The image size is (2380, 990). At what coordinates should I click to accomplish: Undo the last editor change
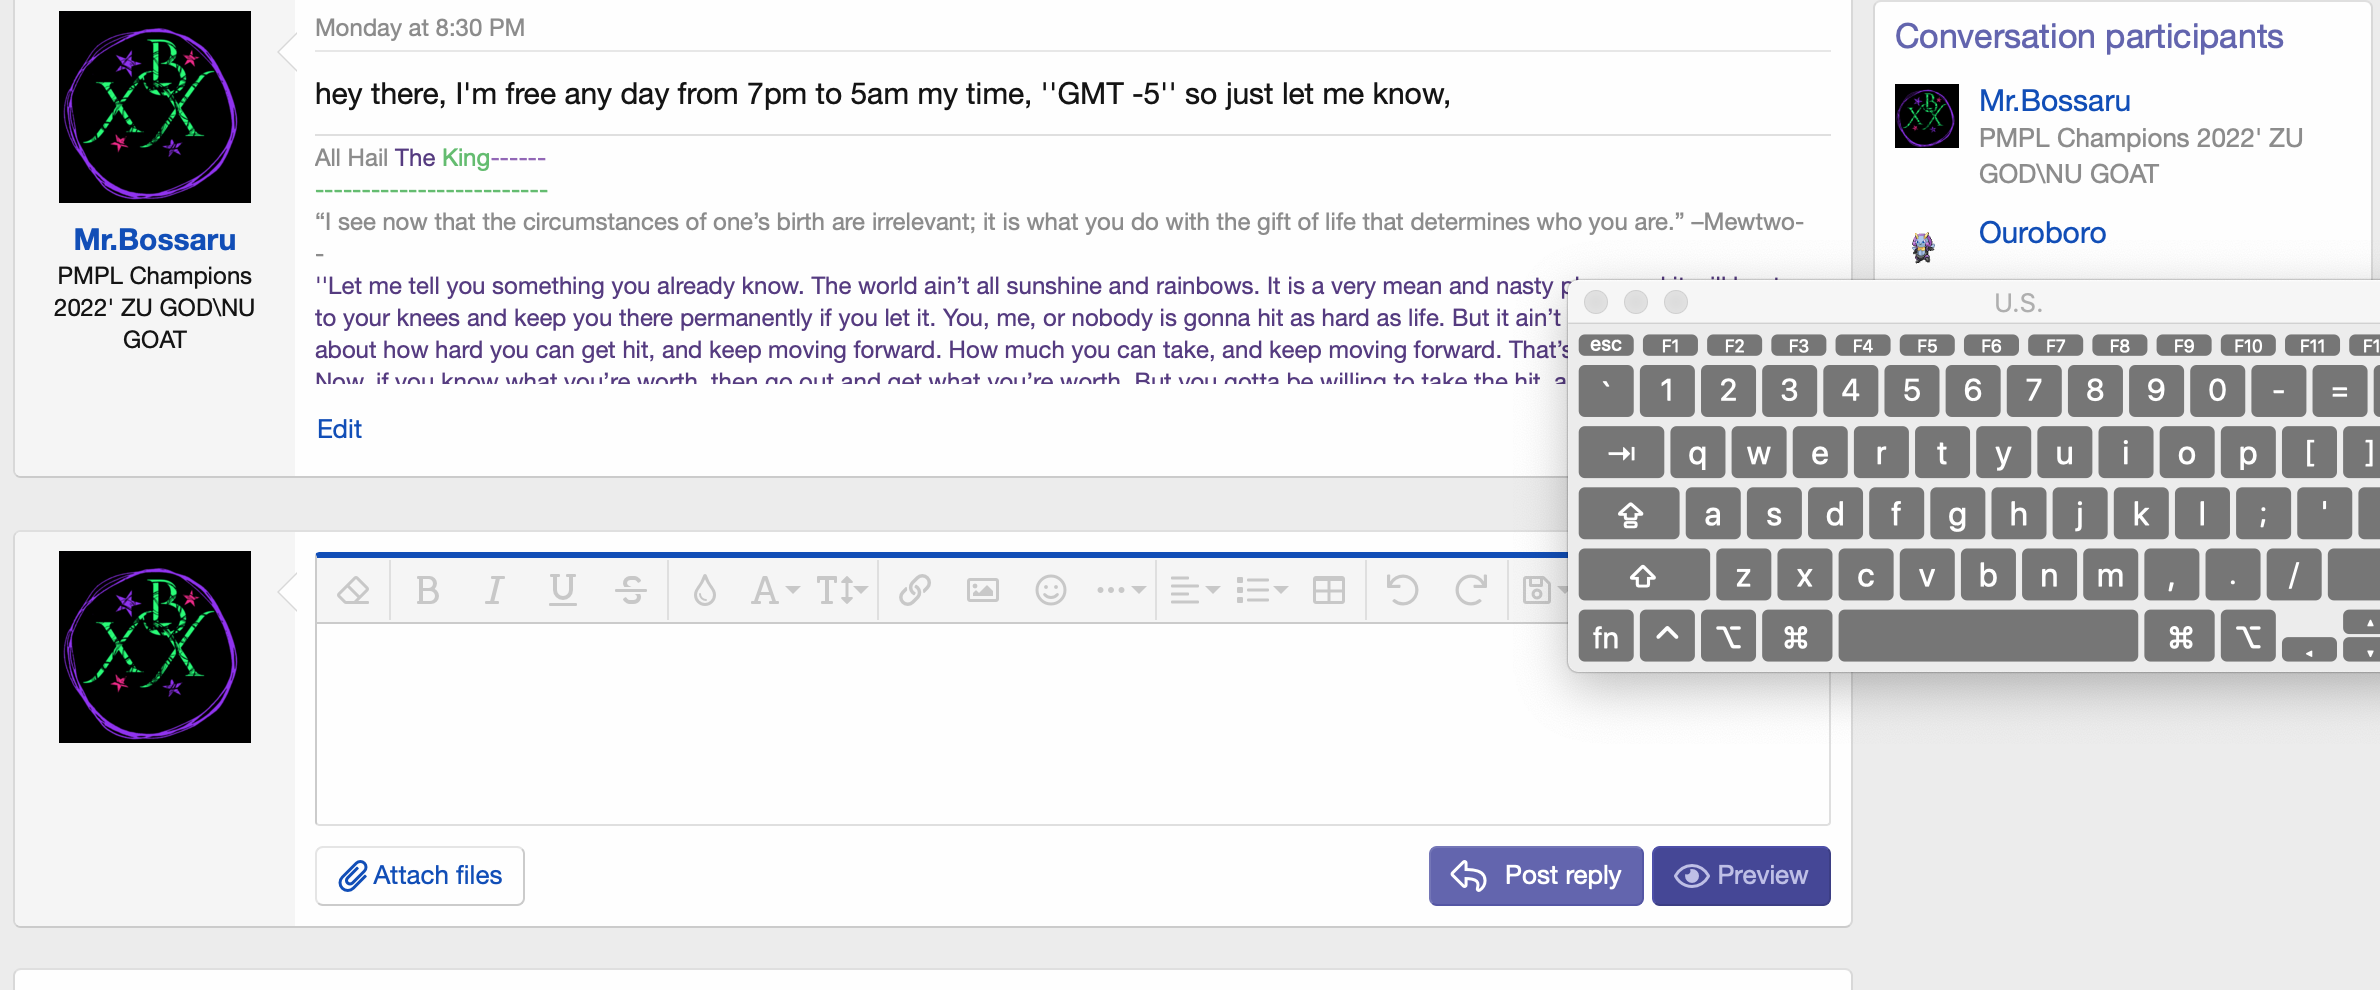tap(1400, 590)
